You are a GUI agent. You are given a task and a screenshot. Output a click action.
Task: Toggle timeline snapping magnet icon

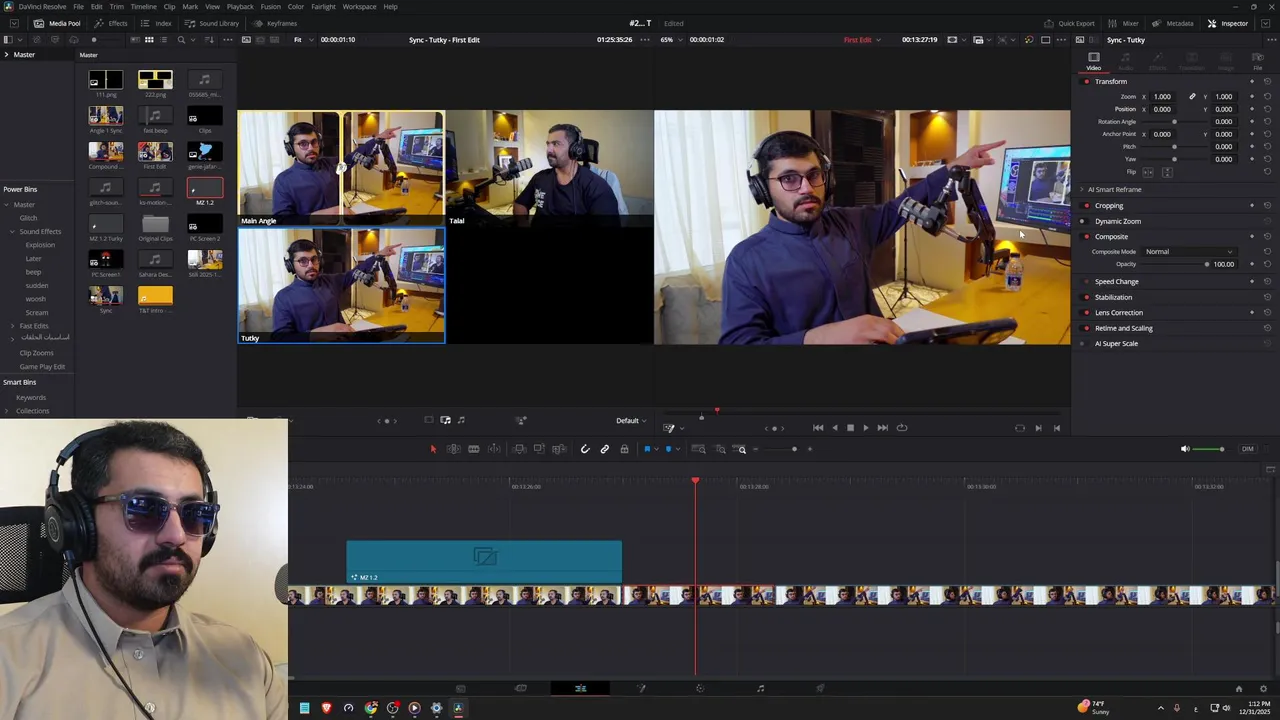click(585, 449)
